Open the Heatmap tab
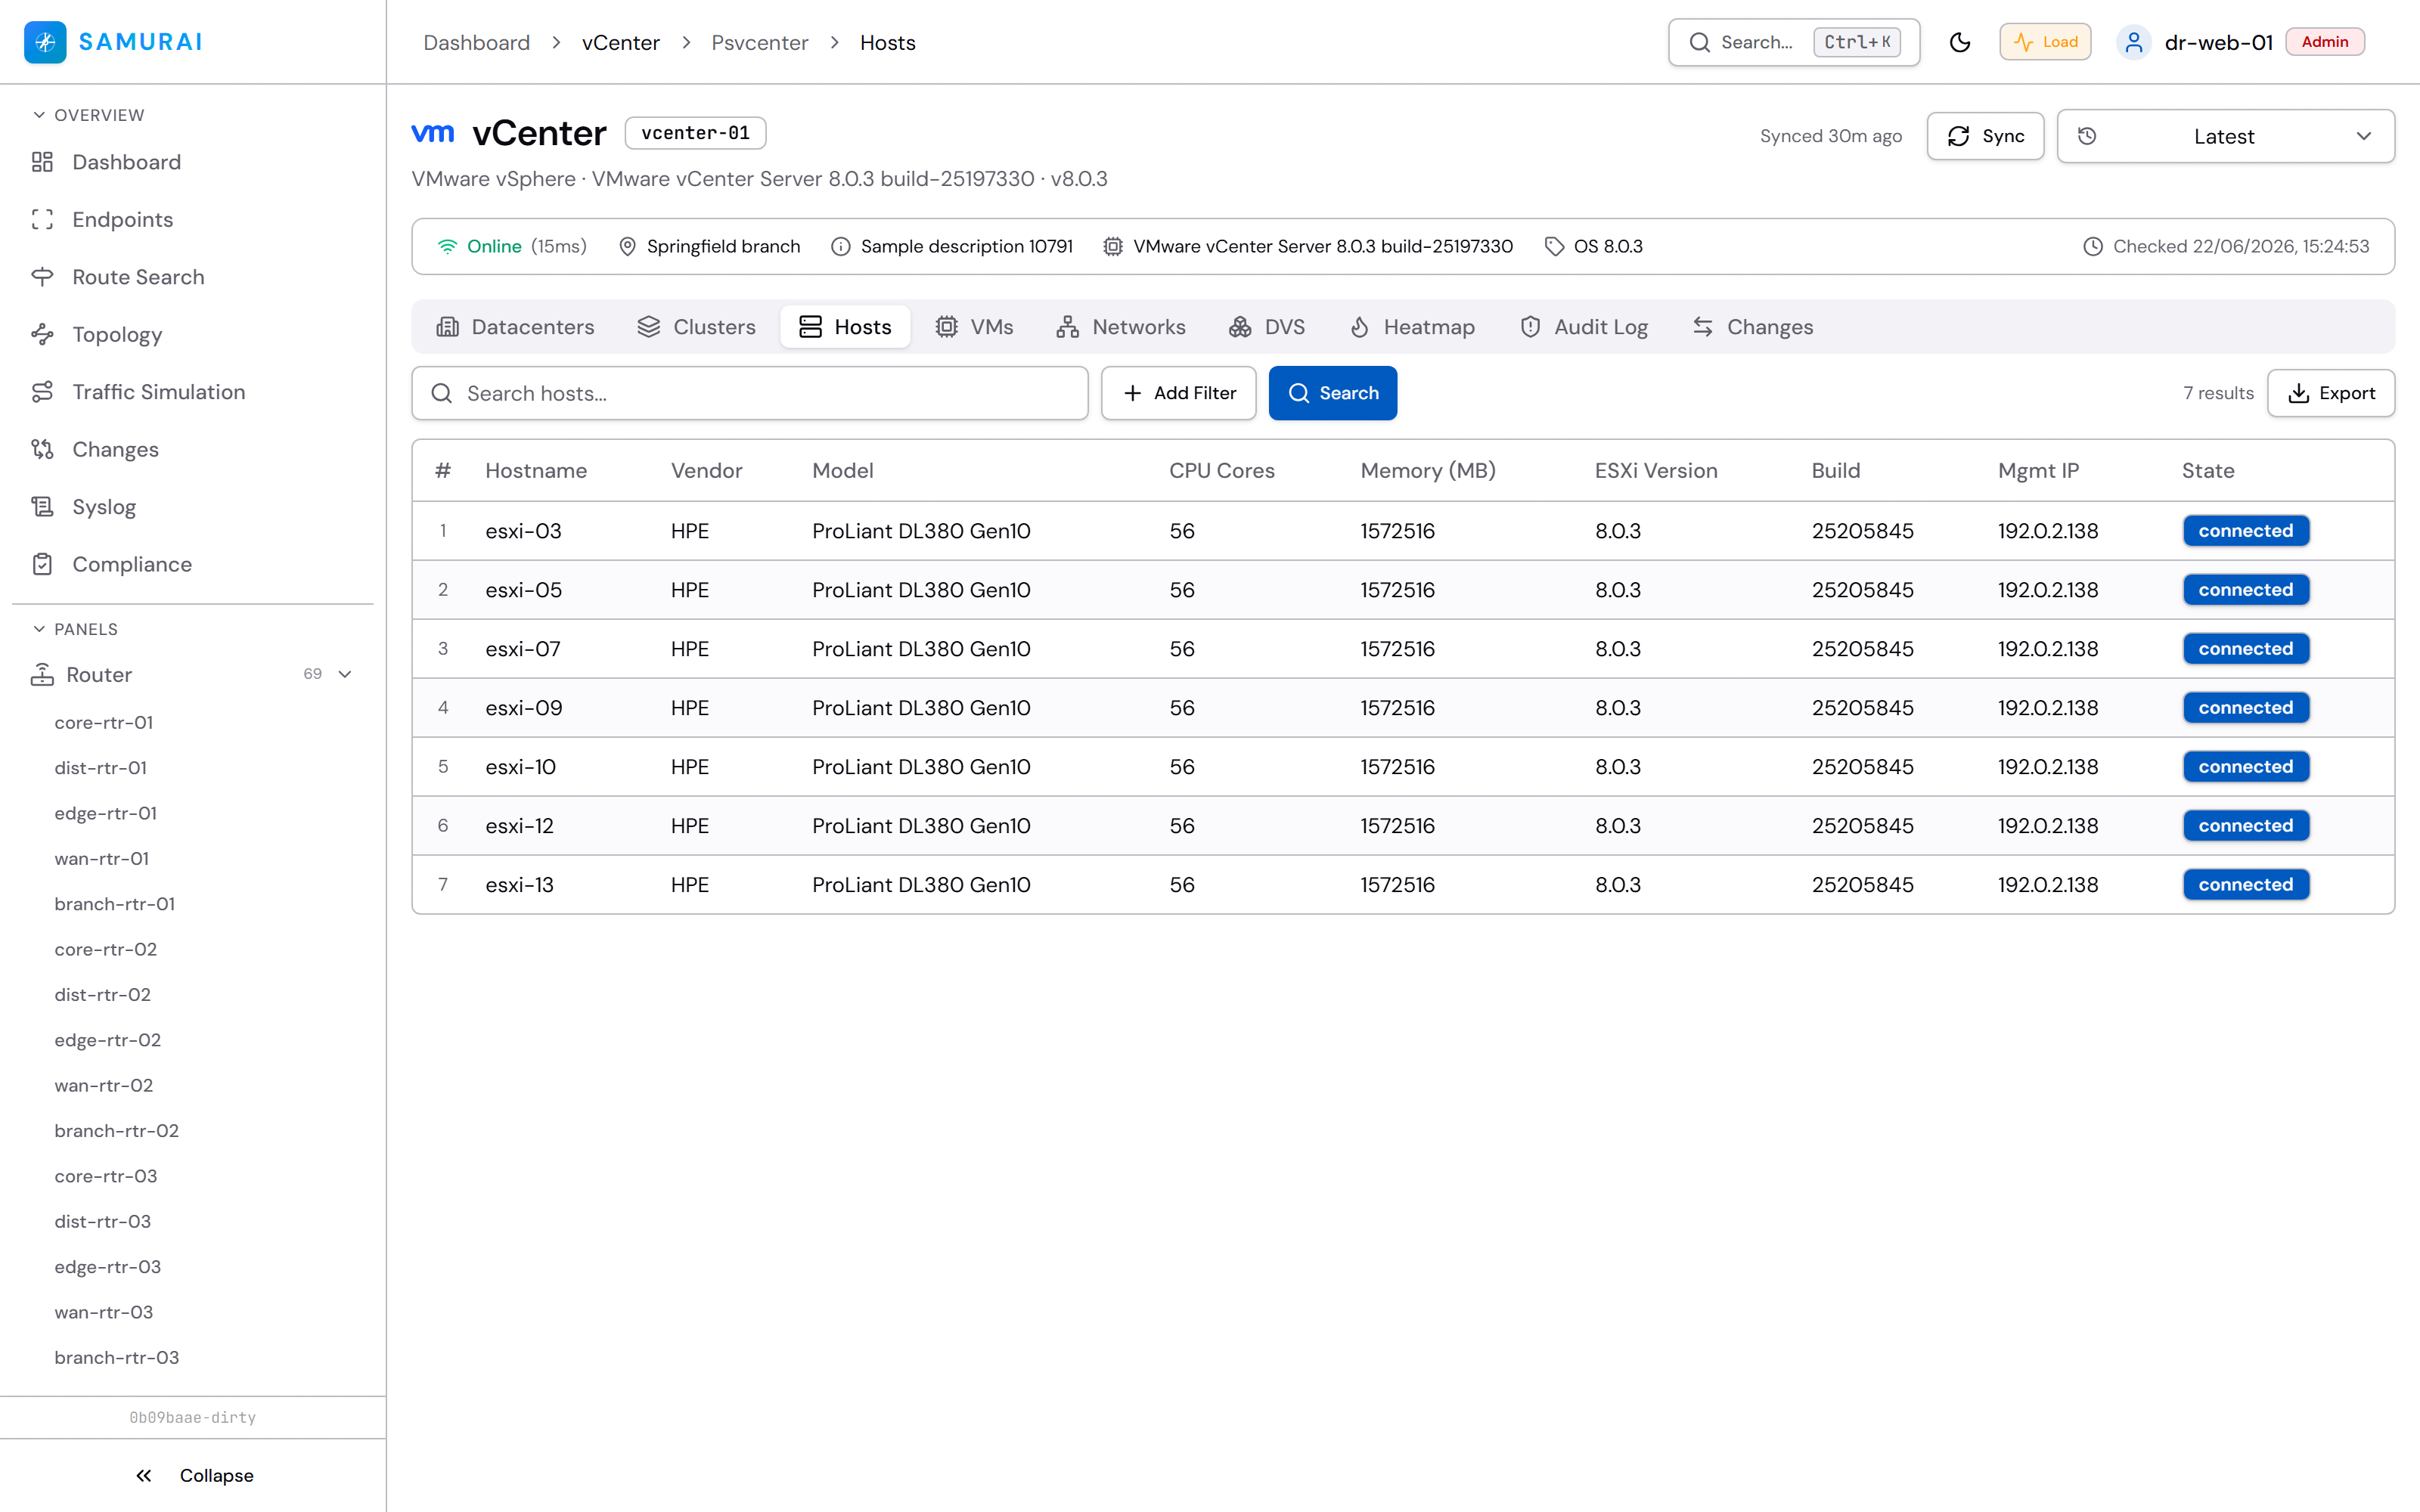The height and width of the screenshot is (1512, 2420). coord(1412,327)
